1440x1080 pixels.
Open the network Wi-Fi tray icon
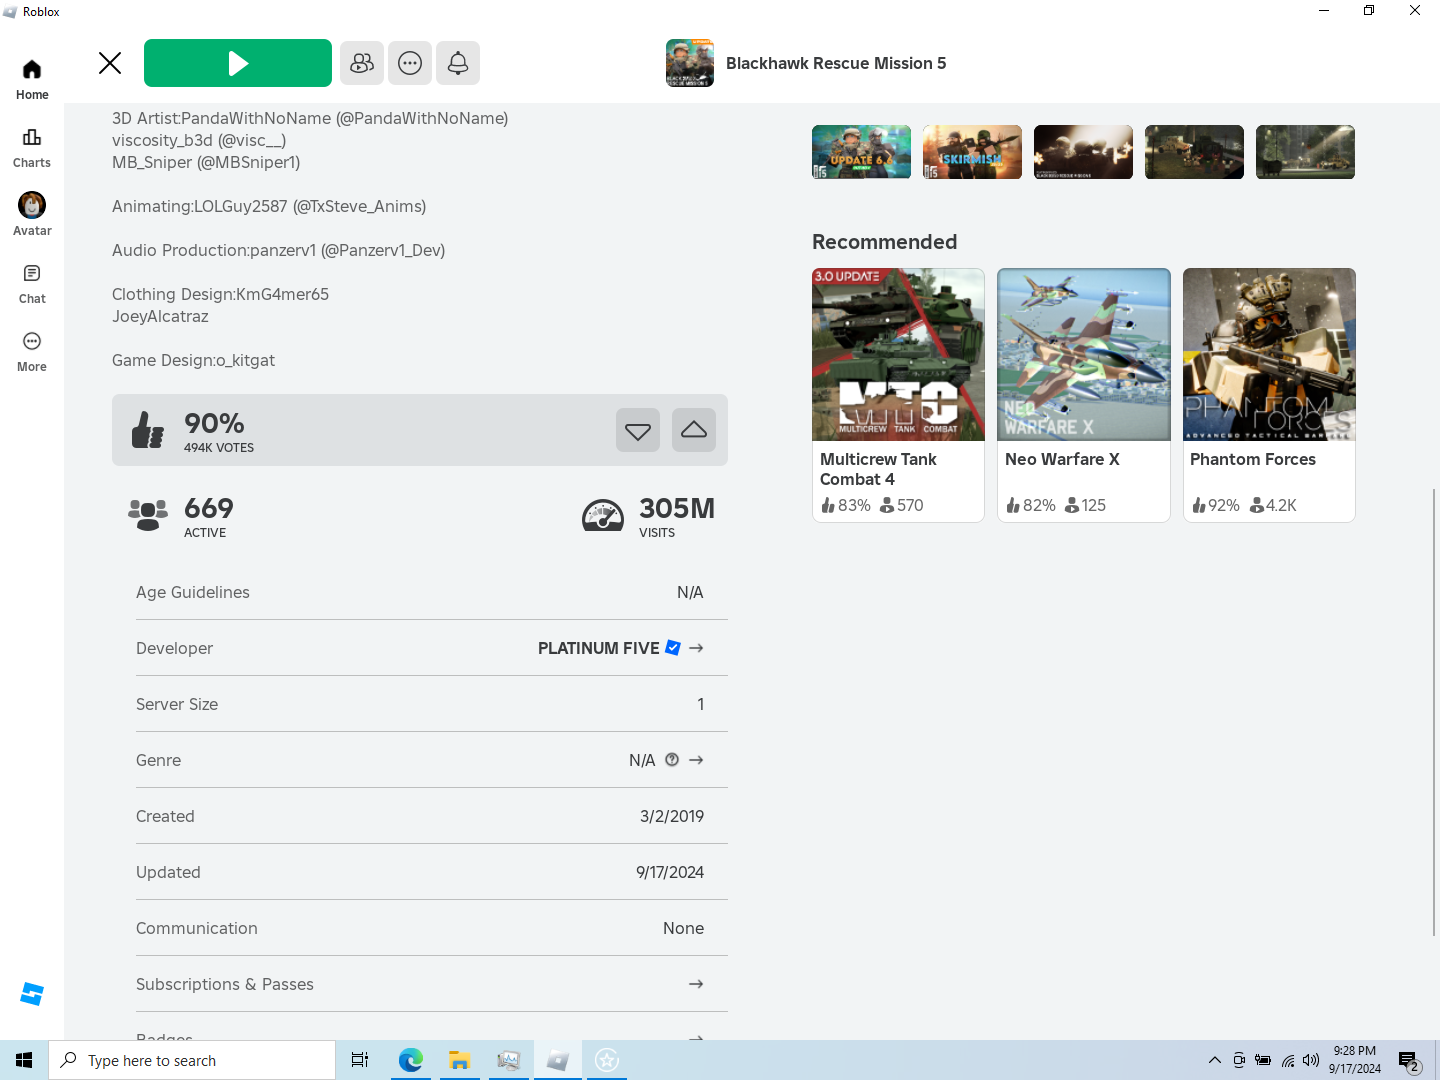[1288, 1060]
